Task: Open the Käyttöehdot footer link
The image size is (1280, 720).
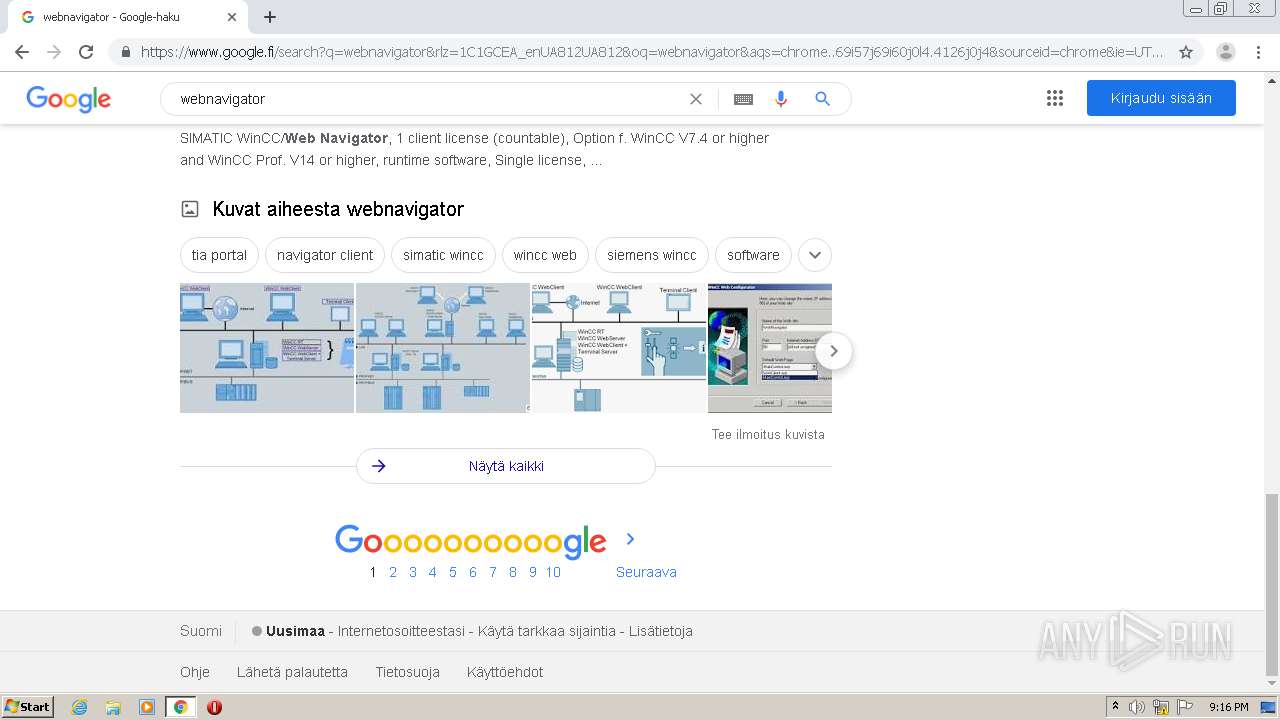Action: point(505,672)
